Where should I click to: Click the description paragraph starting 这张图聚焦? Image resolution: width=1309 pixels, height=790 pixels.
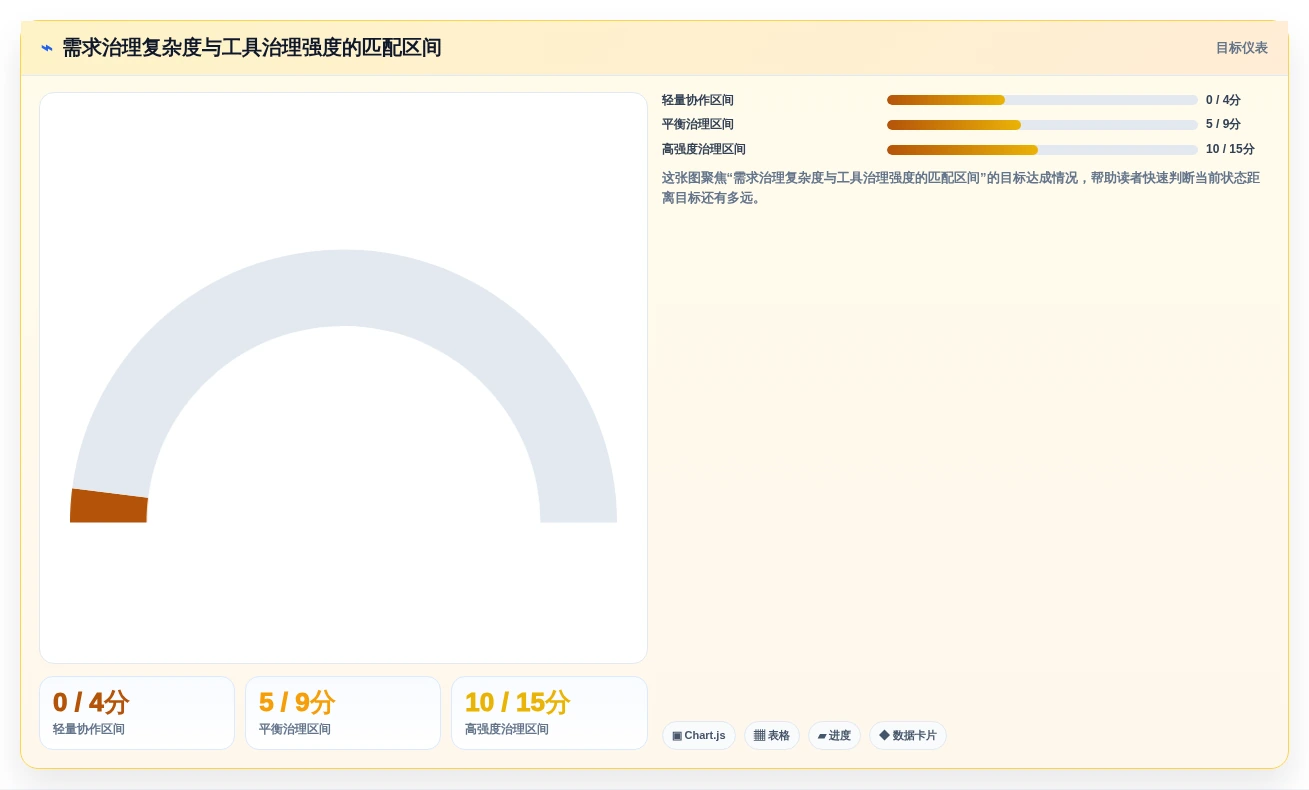pyautogui.click(x=961, y=188)
